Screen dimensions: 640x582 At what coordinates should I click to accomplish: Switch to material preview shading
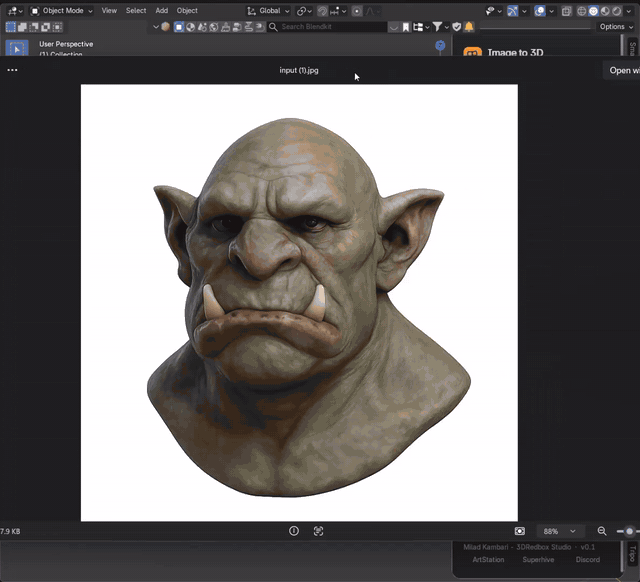(x=605, y=11)
